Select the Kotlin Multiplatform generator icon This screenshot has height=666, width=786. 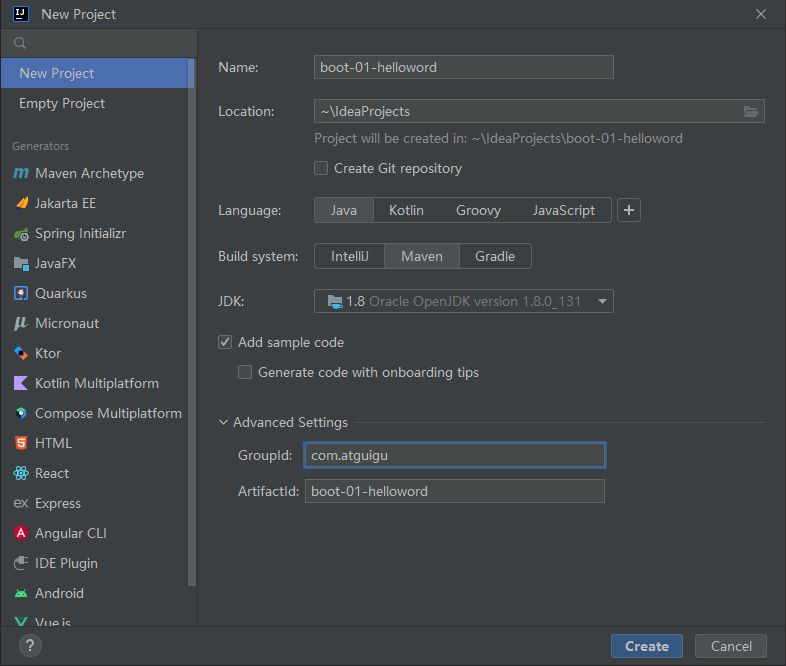click(x=21, y=383)
